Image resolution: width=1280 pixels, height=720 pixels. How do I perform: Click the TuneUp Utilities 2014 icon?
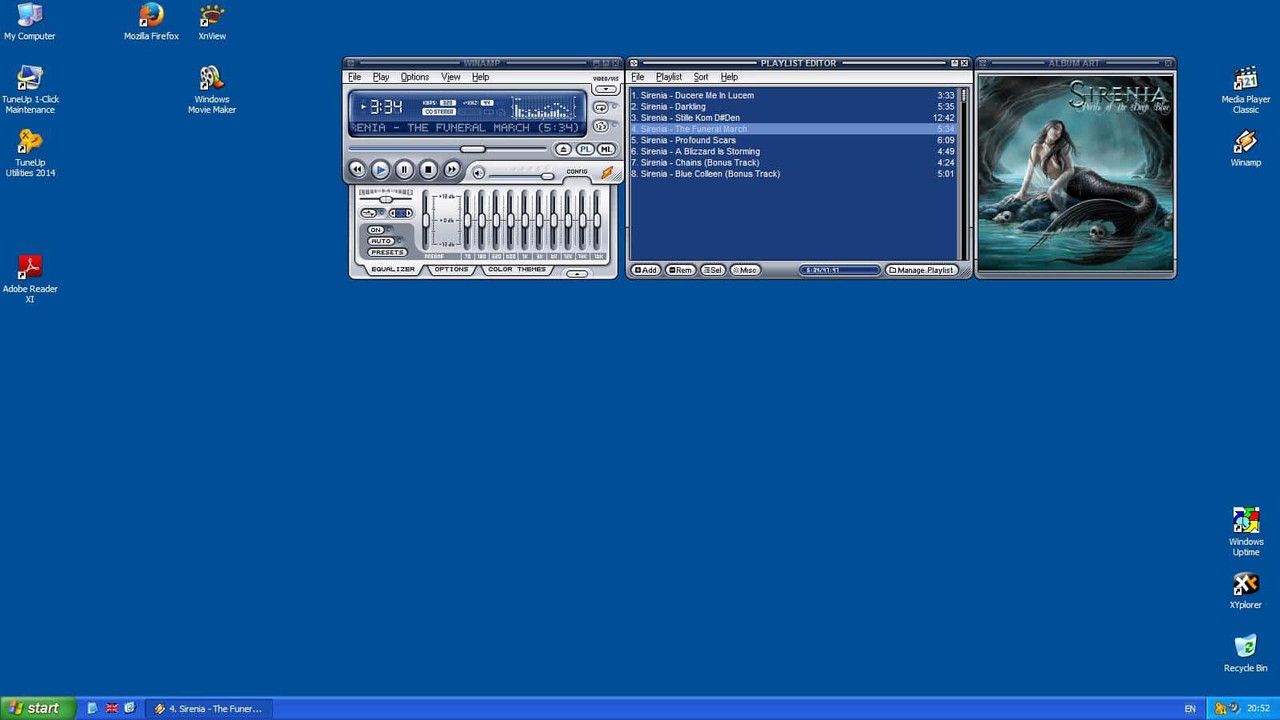(30, 153)
